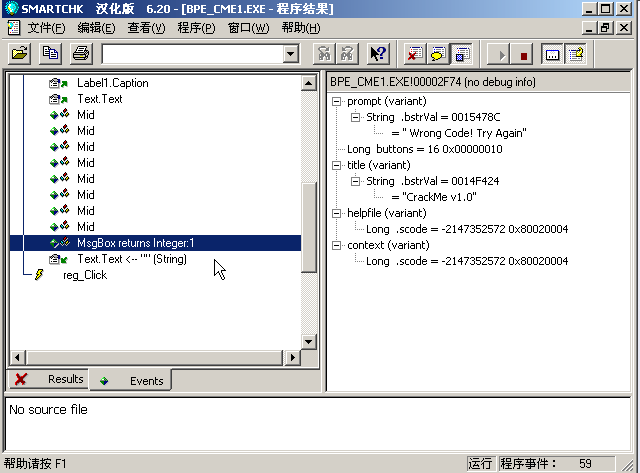The width and height of the screenshot is (640, 473).
Task: Select the "CrackMe v1.0" value
Action: click(x=434, y=197)
